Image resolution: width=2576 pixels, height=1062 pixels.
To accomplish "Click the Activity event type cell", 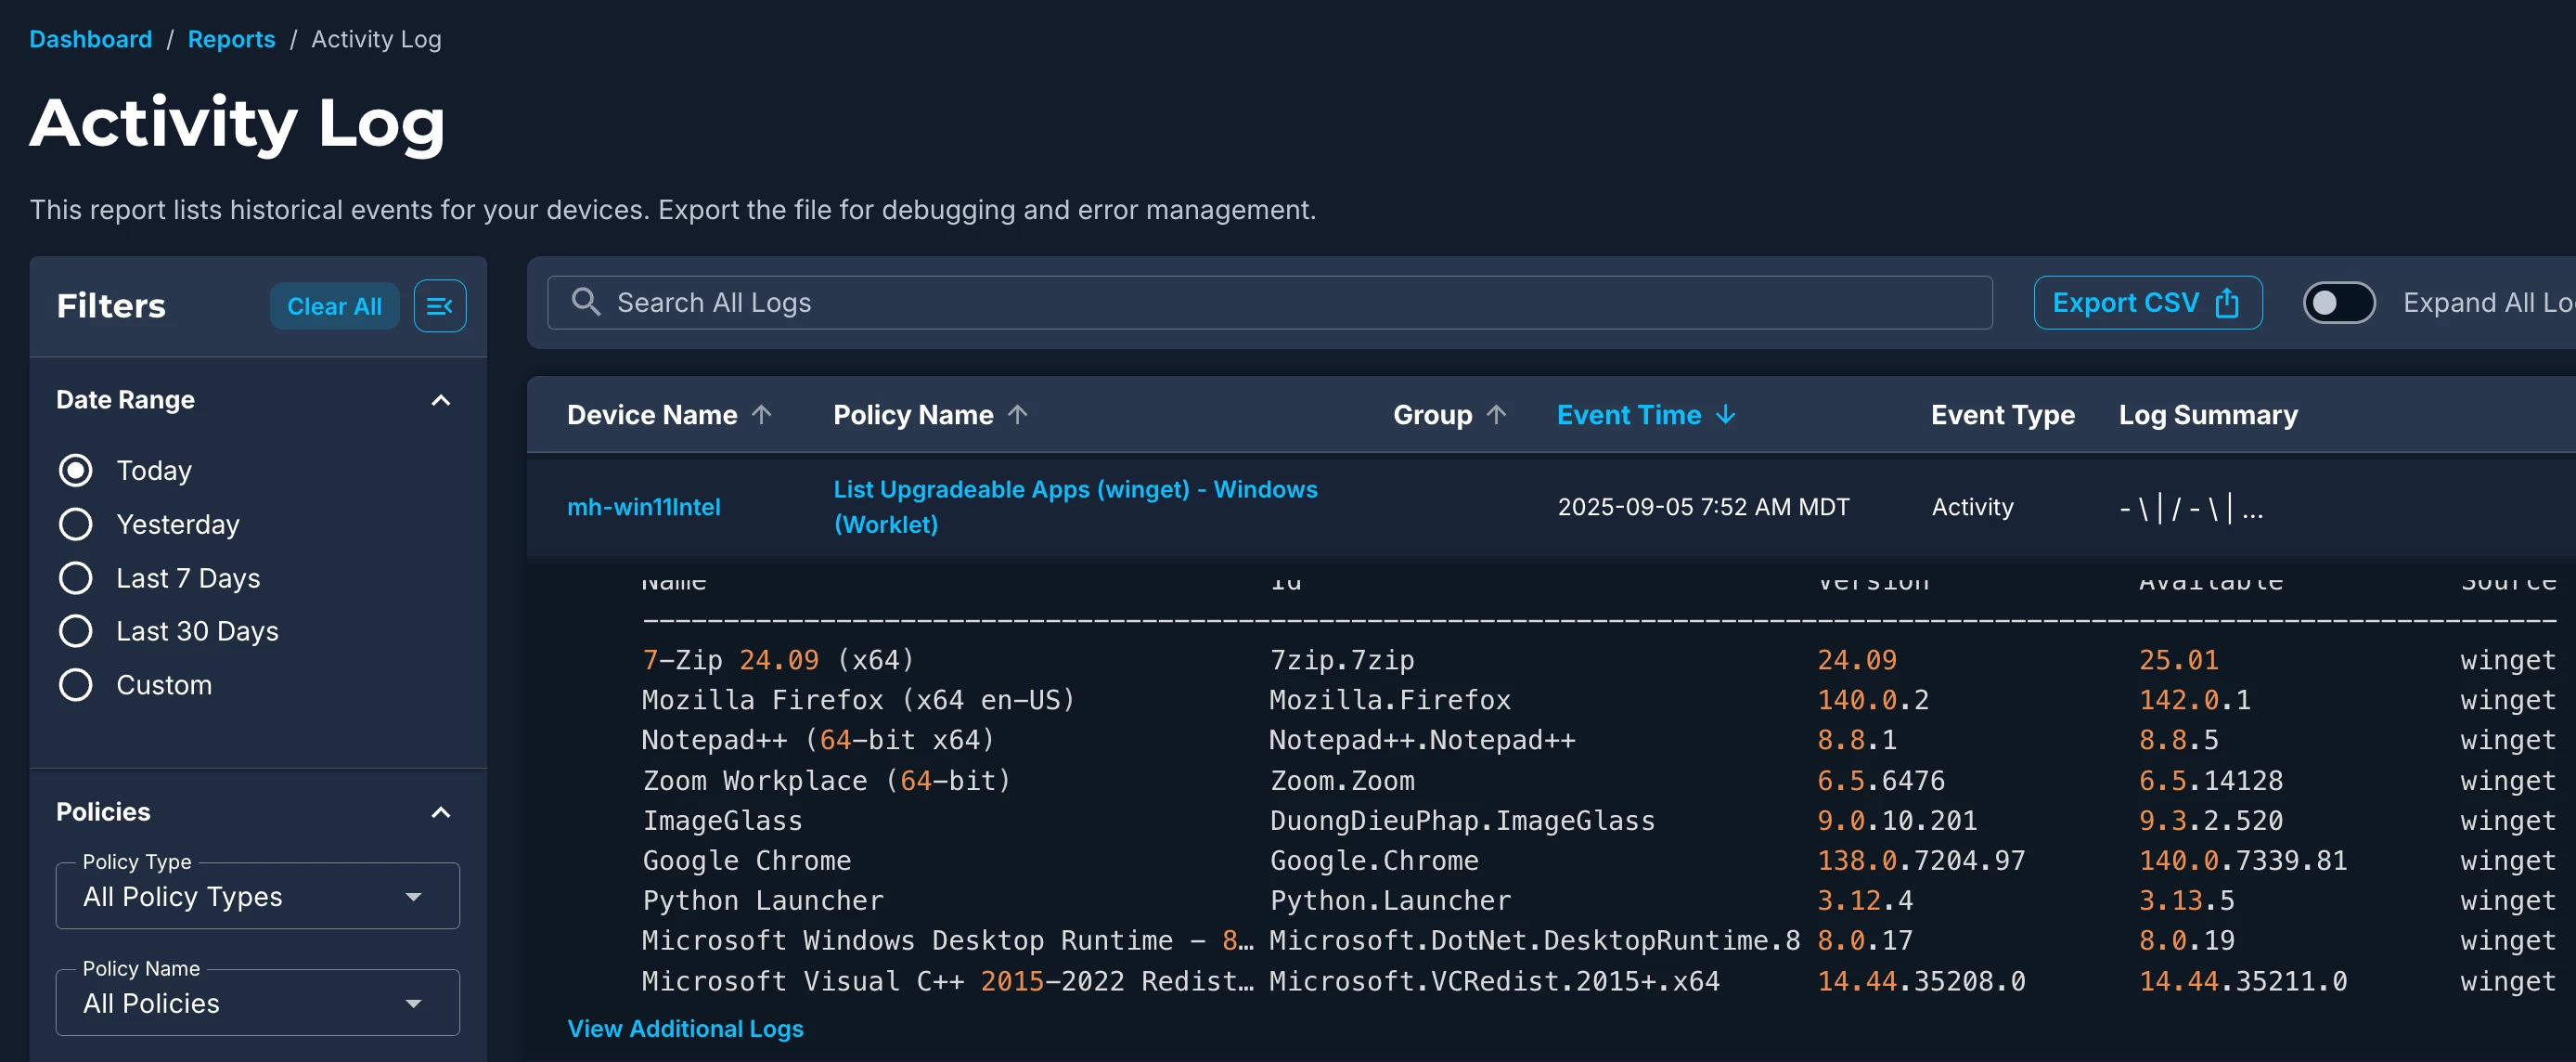I will click(1972, 507).
